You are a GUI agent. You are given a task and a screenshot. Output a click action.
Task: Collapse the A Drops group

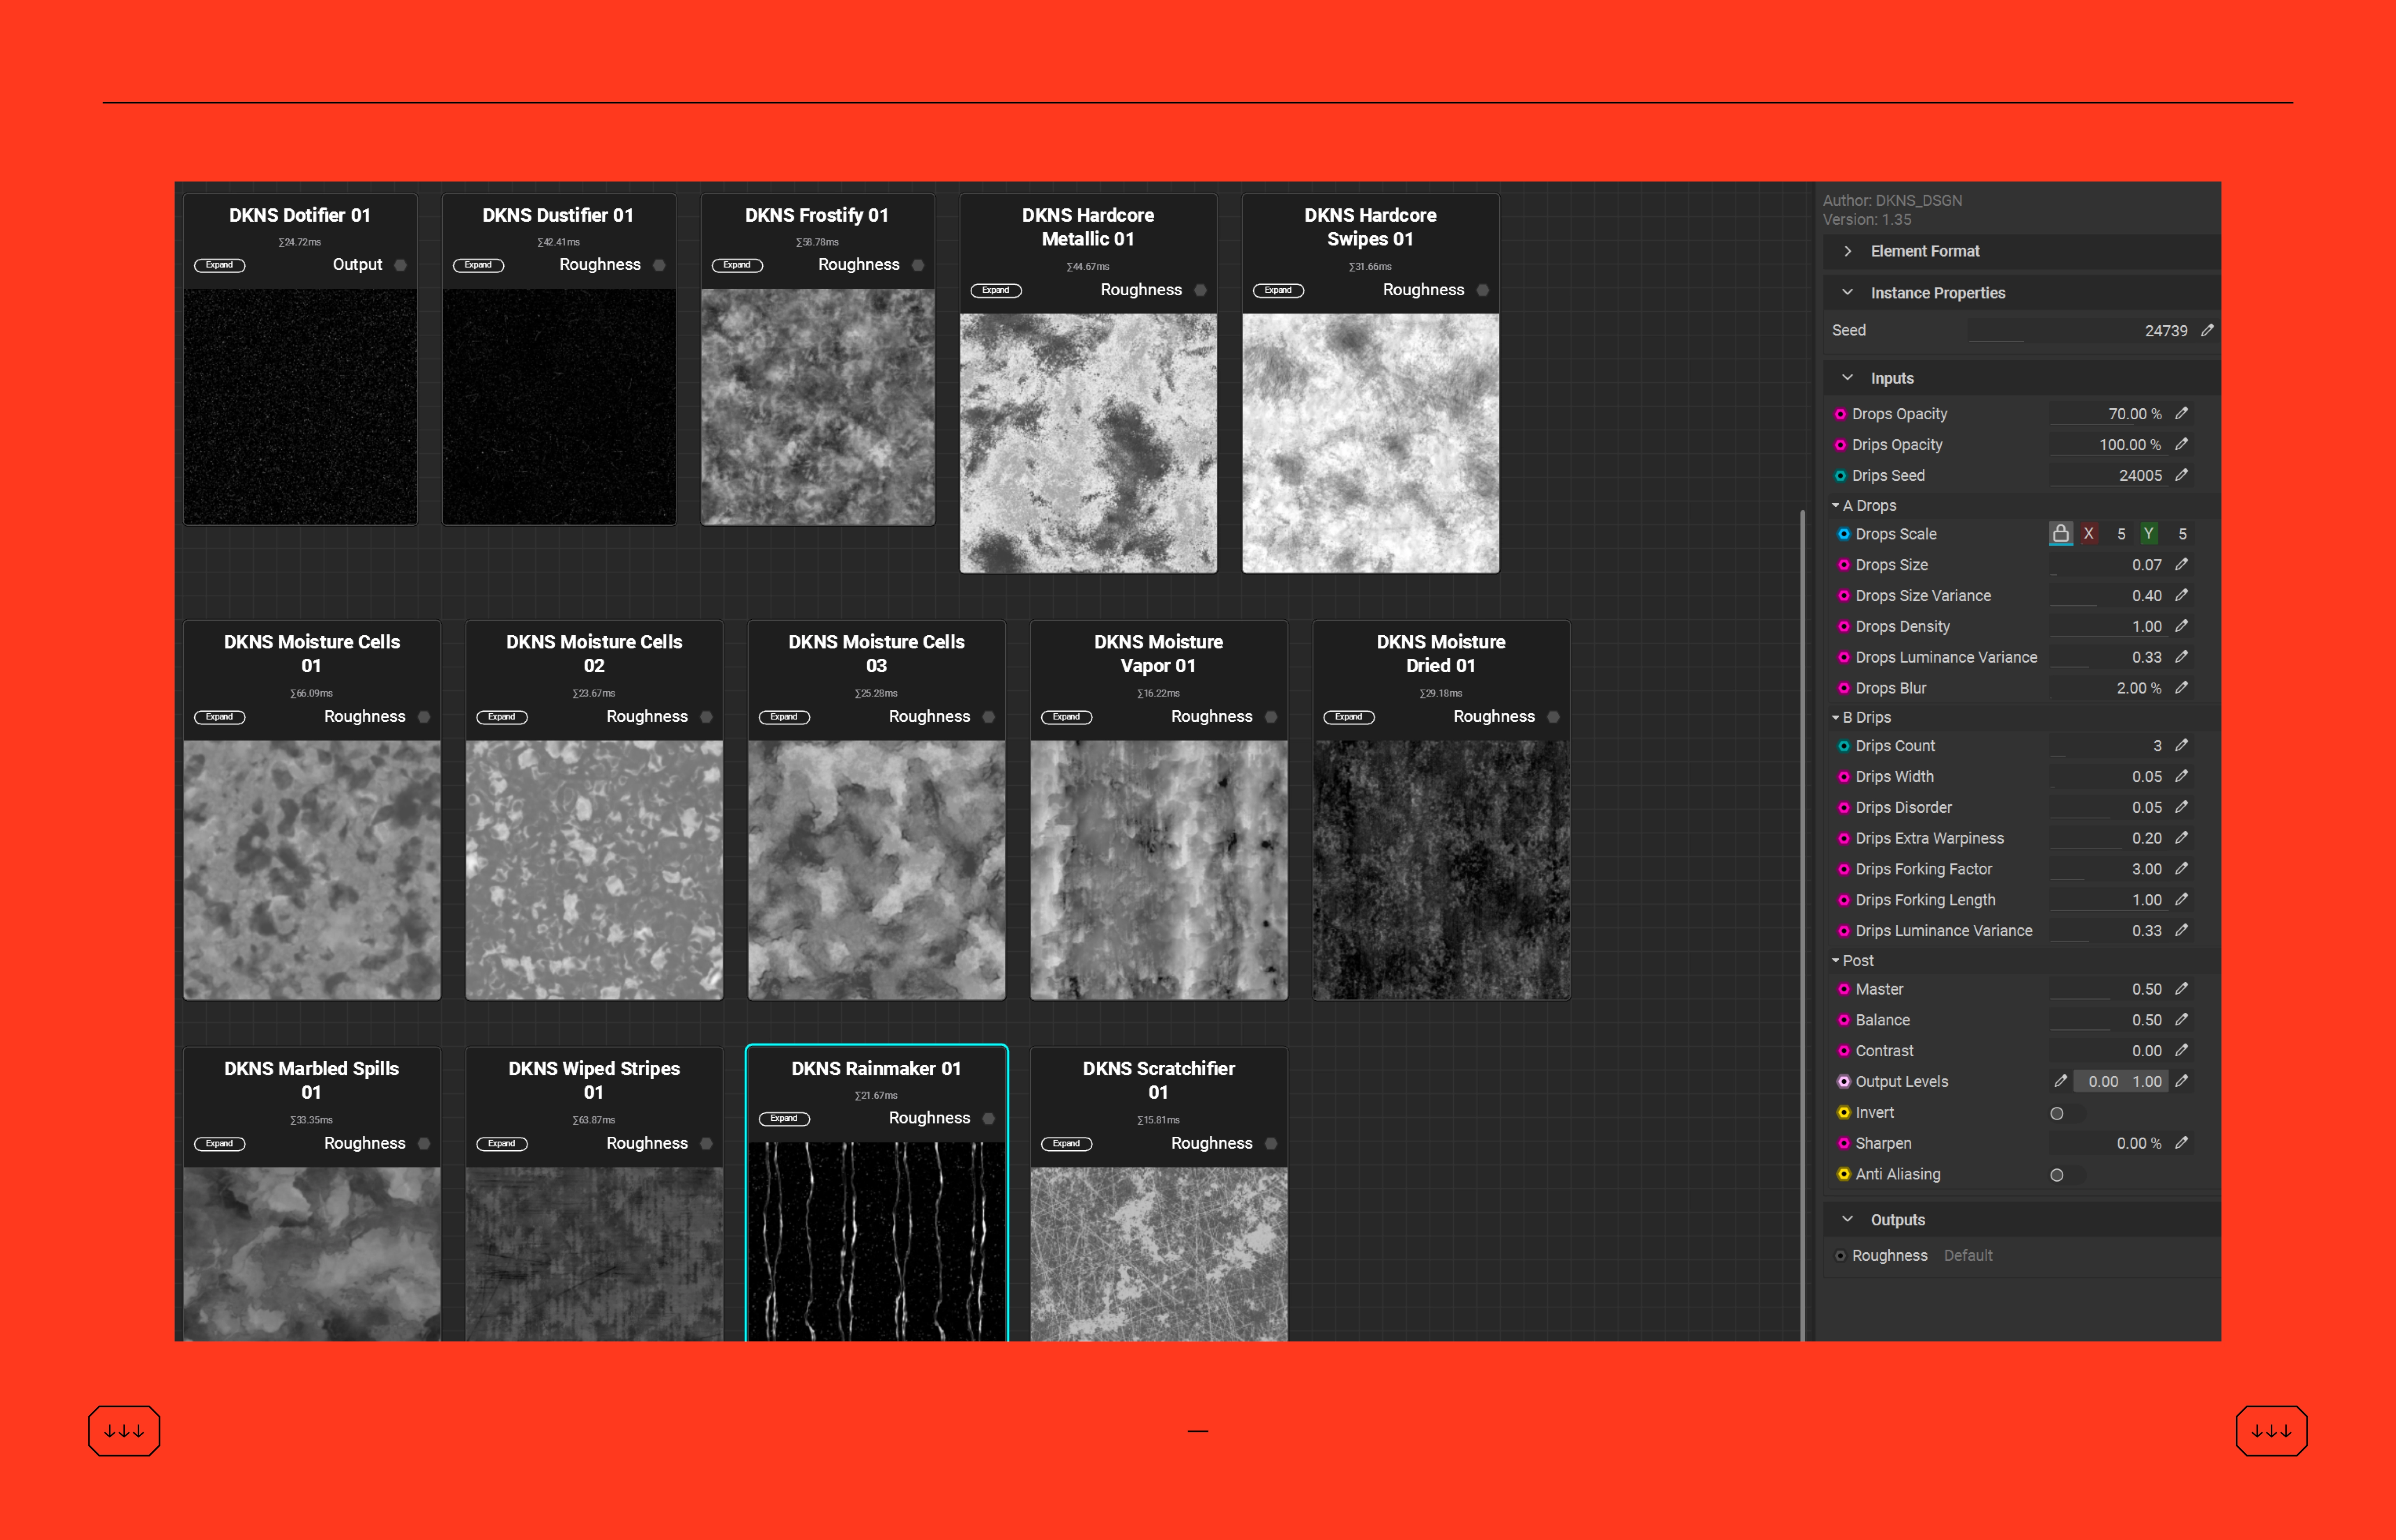[1836, 506]
